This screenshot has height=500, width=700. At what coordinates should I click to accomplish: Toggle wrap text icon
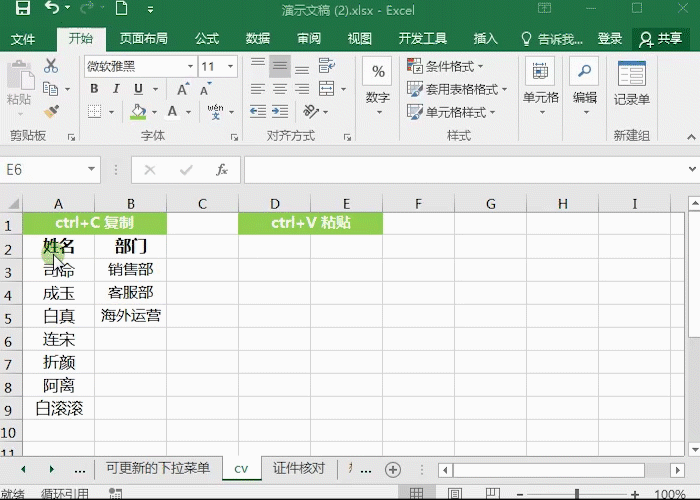(327, 66)
